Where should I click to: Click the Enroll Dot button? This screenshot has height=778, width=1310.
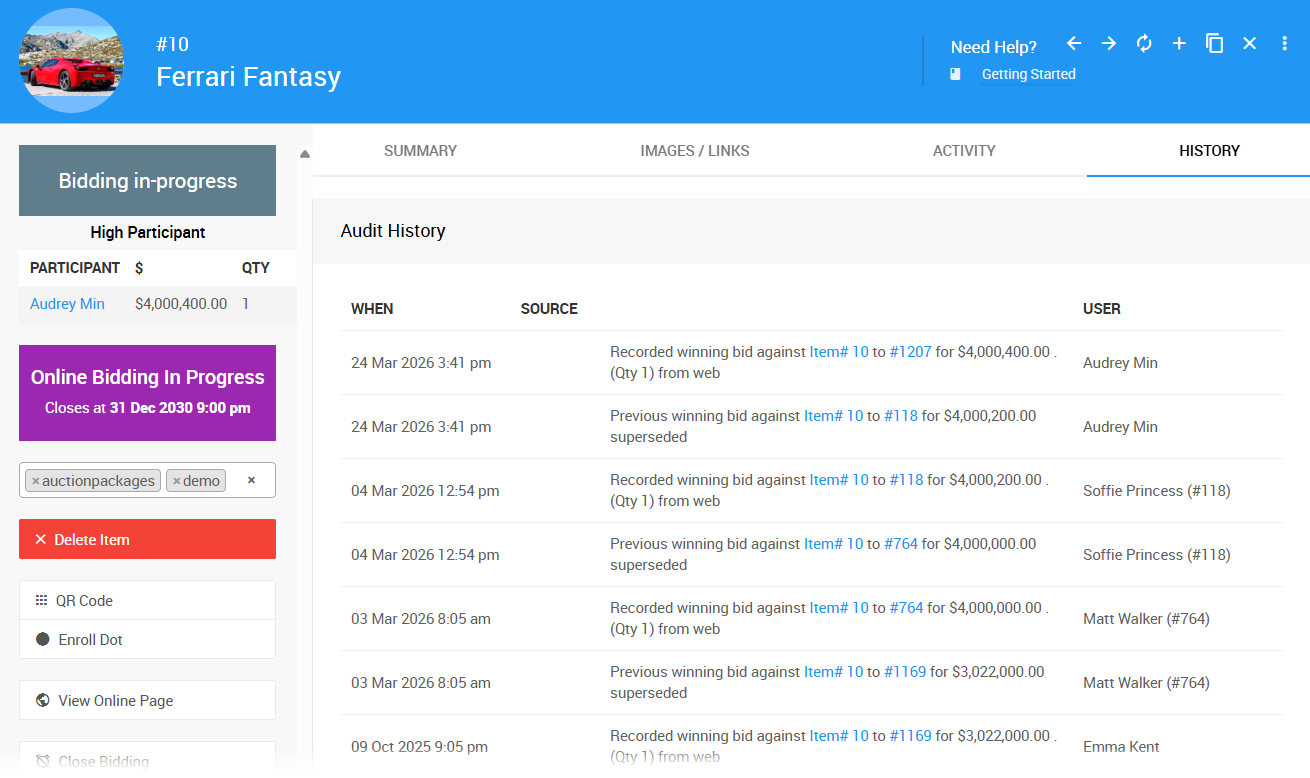coord(147,640)
